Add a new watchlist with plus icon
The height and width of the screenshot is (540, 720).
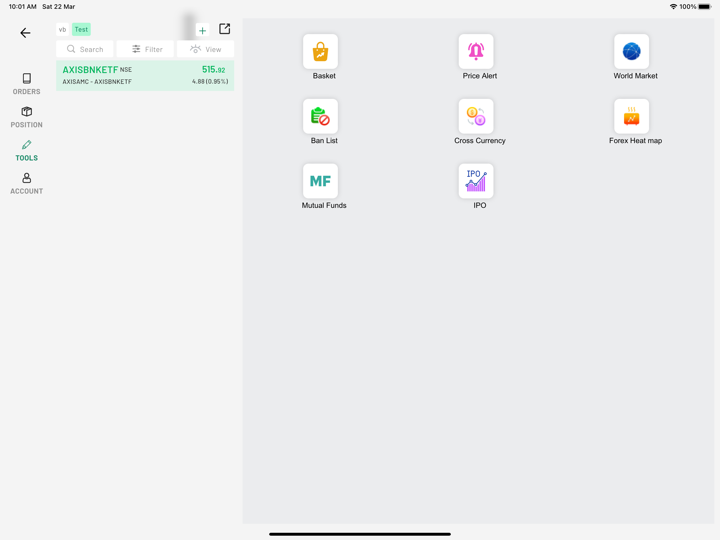[x=202, y=30]
